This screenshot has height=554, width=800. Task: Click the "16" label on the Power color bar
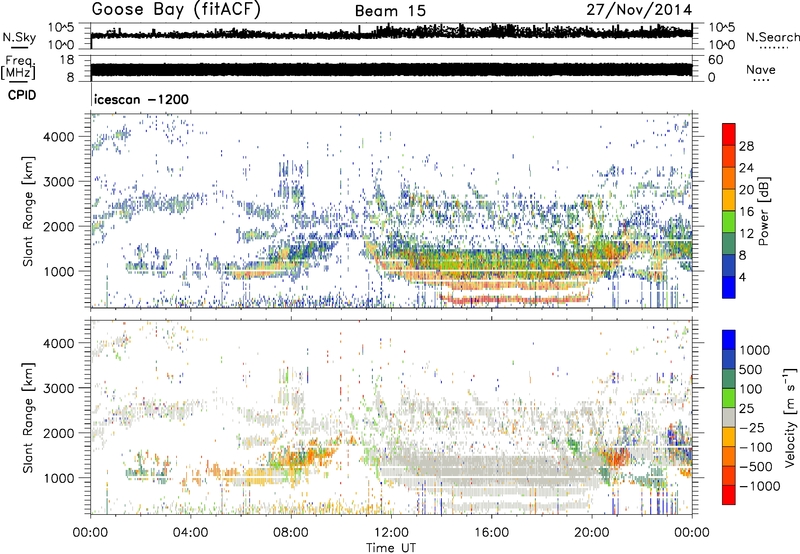coord(746,212)
